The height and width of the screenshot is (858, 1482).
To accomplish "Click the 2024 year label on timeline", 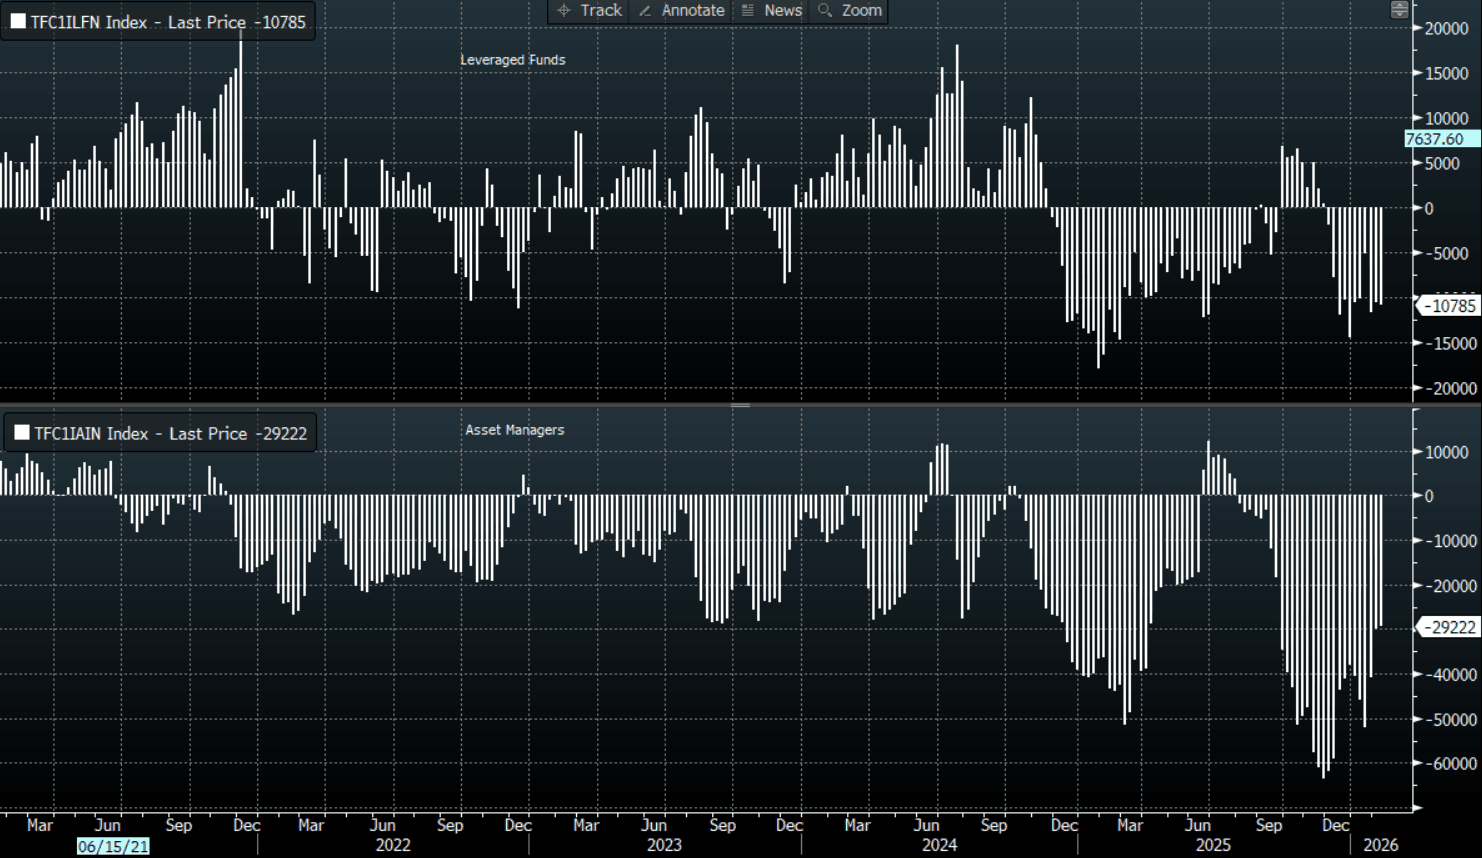I will (x=939, y=845).
